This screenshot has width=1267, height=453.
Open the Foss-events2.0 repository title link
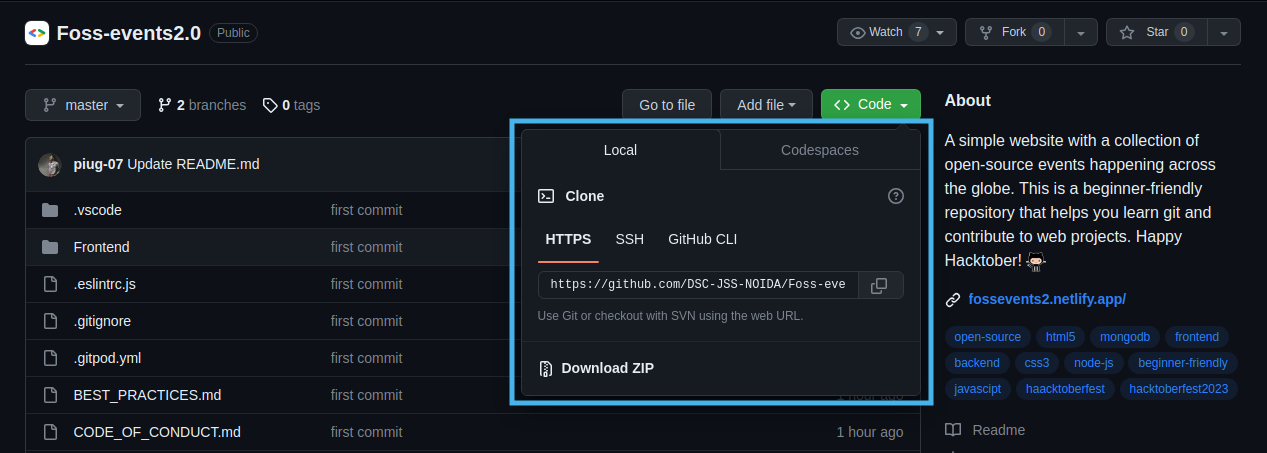pyautogui.click(x=129, y=32)
